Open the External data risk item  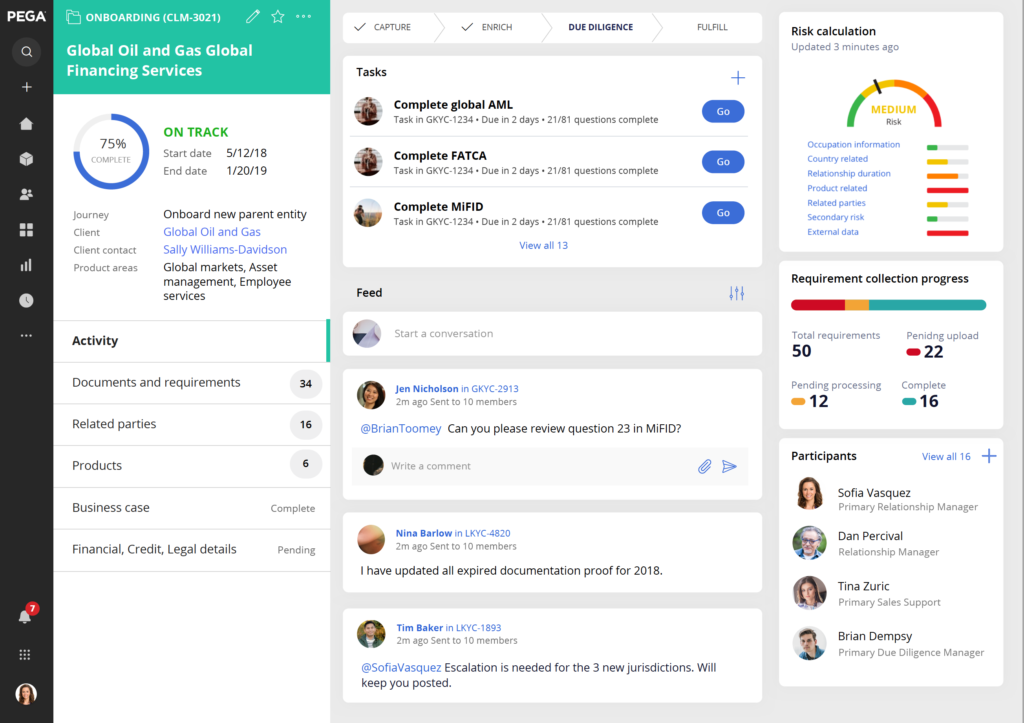click(x=833, y=232)
